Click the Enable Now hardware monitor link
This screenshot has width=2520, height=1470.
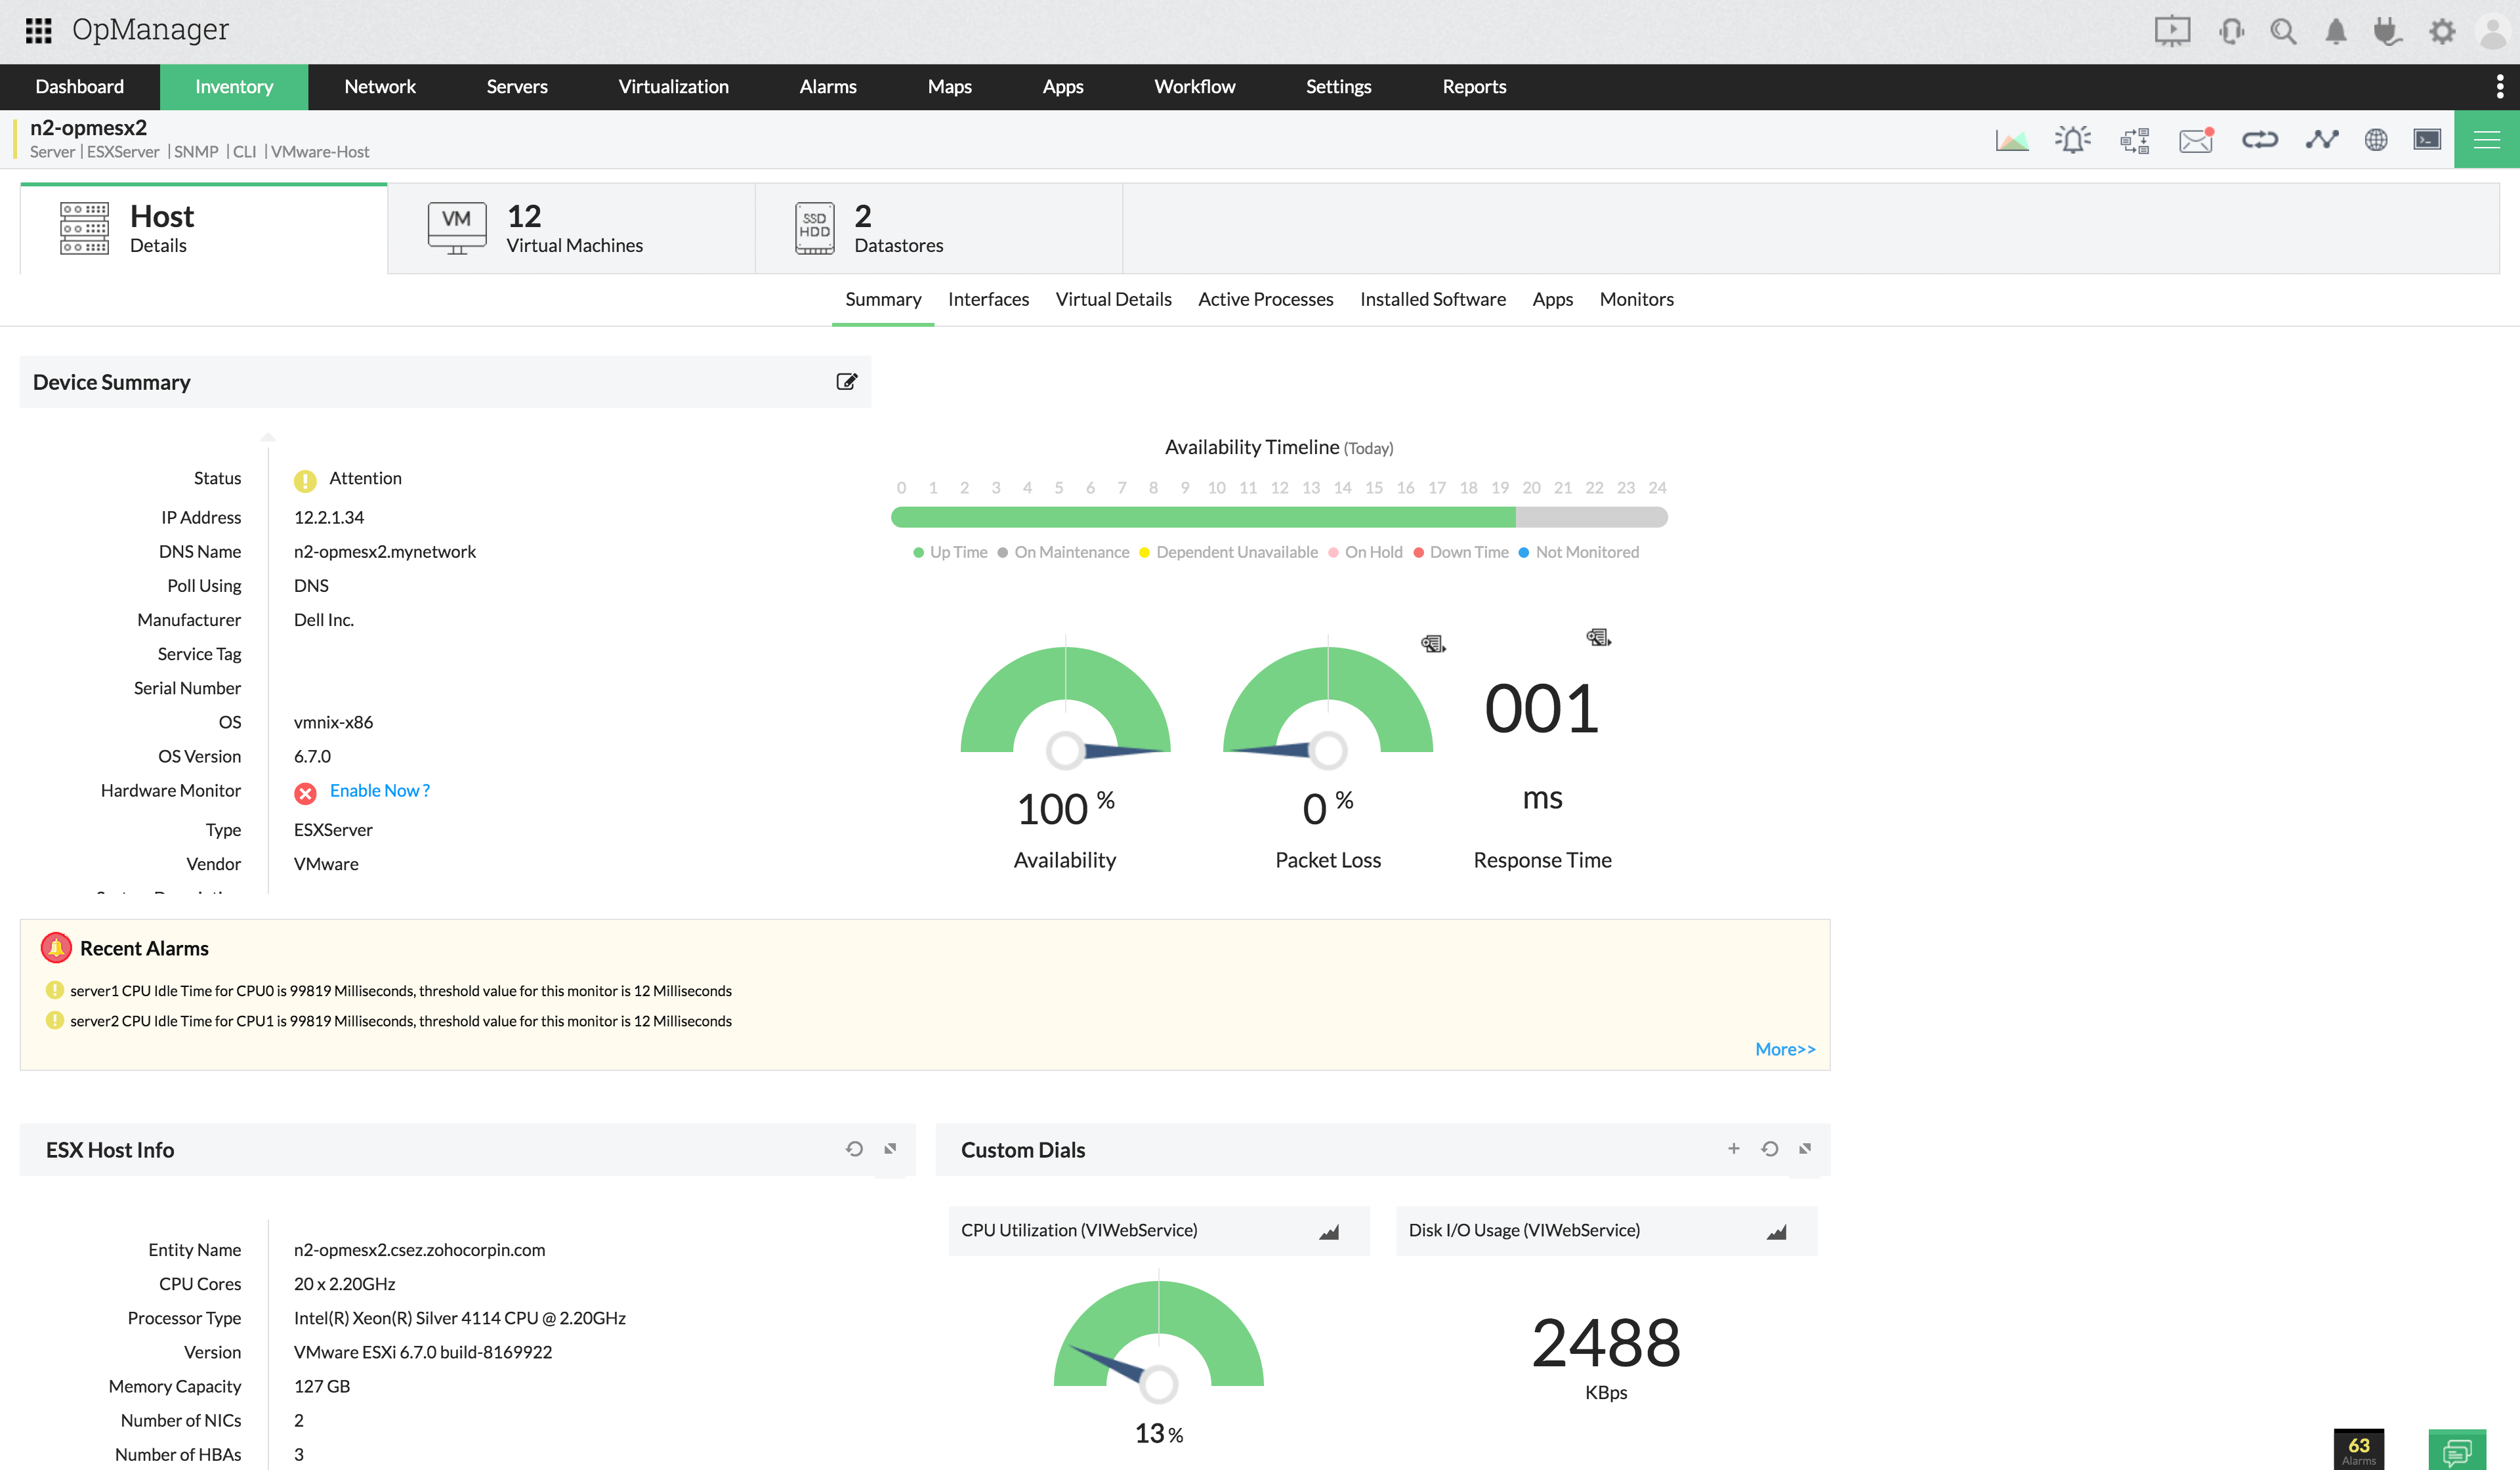379,791
